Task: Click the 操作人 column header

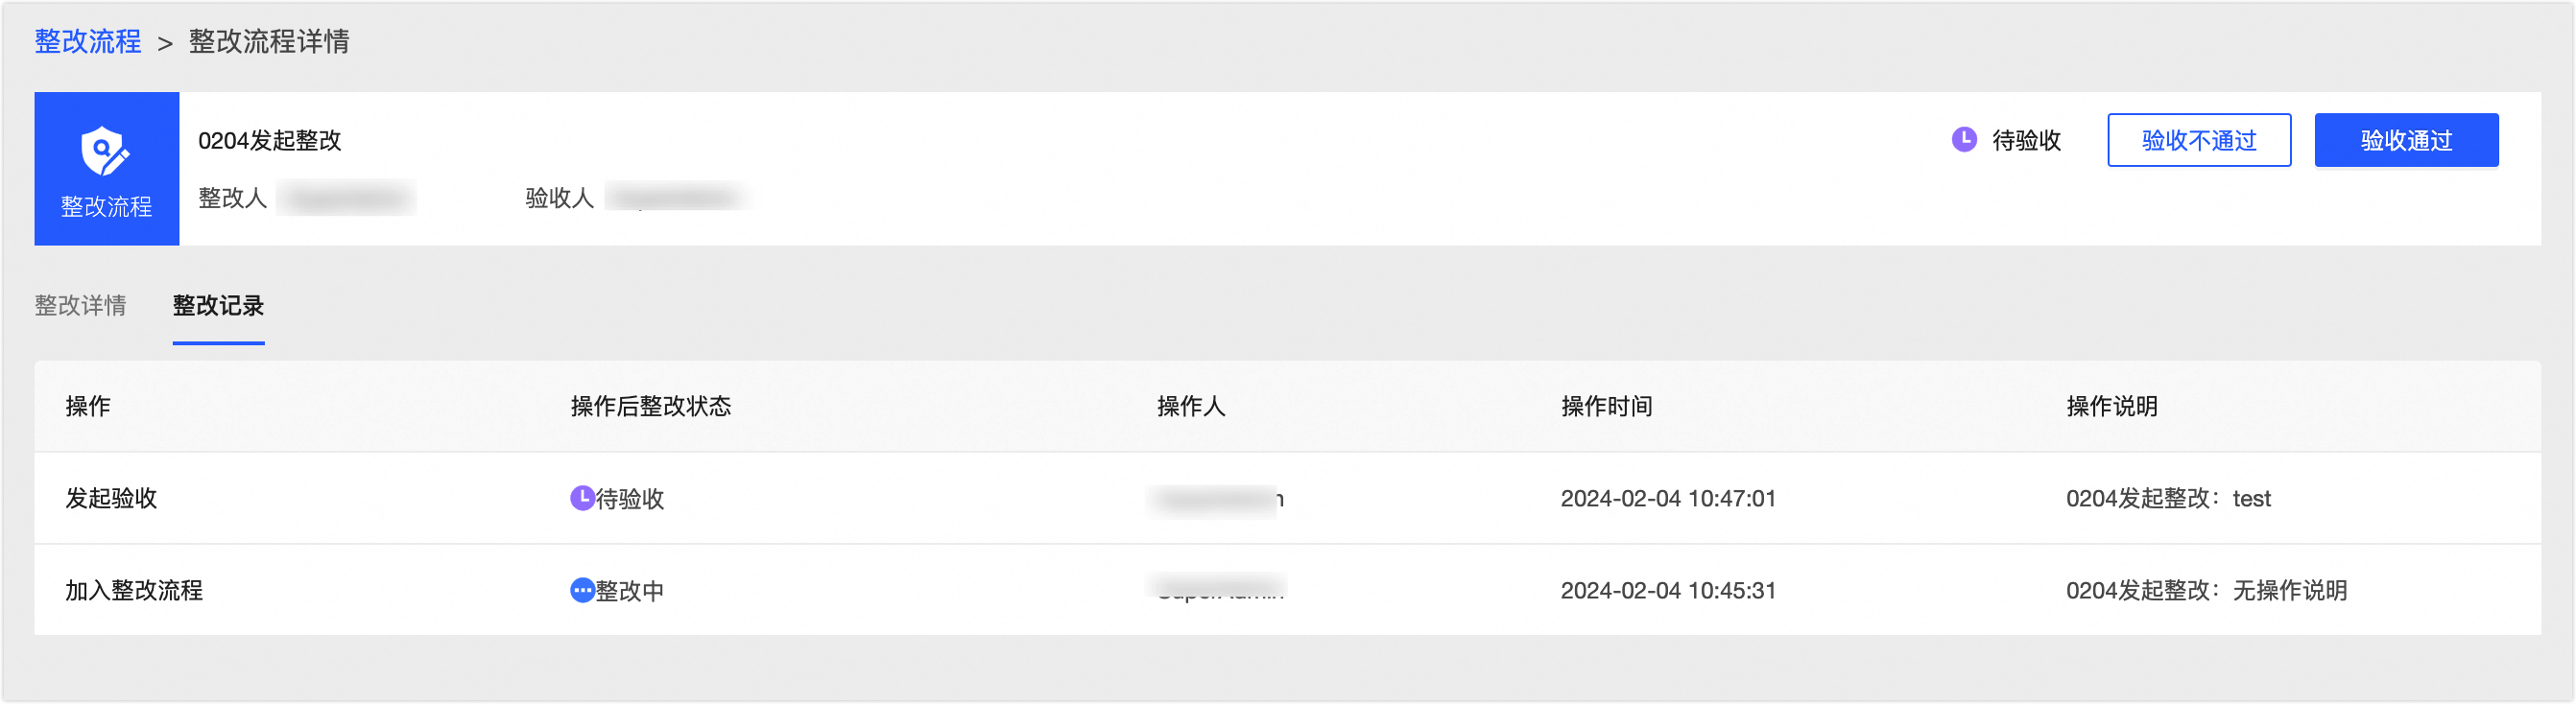Action: point(1190,406)
